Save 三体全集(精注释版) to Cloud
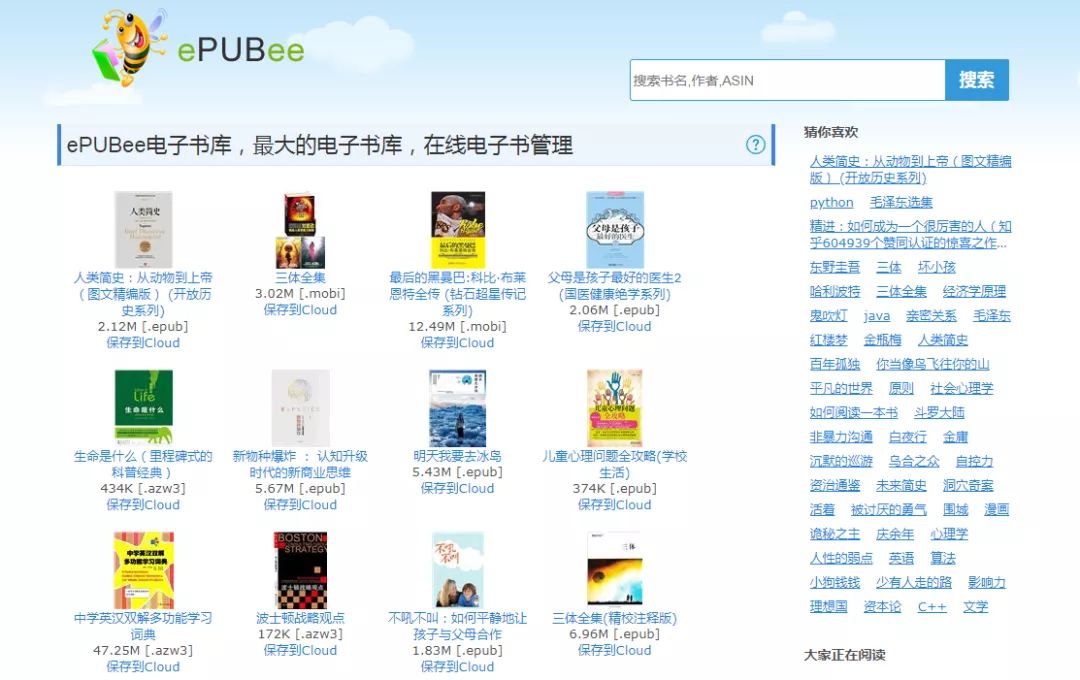 tap(613, 650)
